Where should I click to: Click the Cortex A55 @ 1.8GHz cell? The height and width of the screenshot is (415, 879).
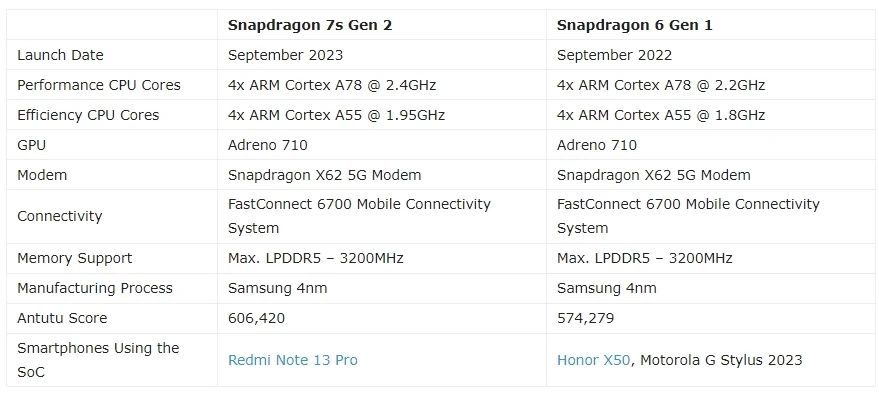pos(661,115)
